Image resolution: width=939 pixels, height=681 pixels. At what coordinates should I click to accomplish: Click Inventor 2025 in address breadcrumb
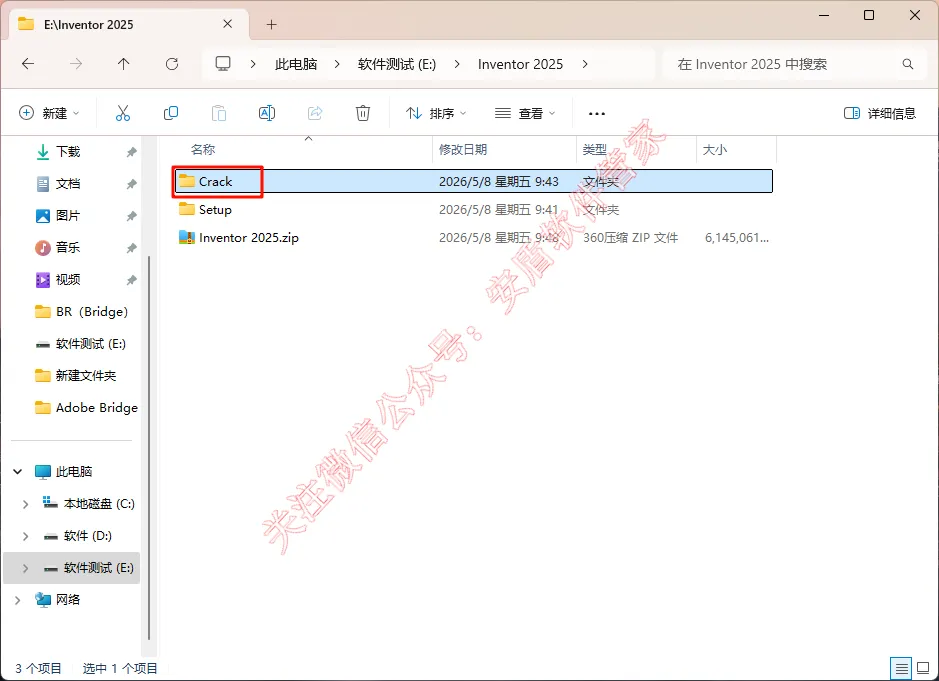[x=520, y=64]
